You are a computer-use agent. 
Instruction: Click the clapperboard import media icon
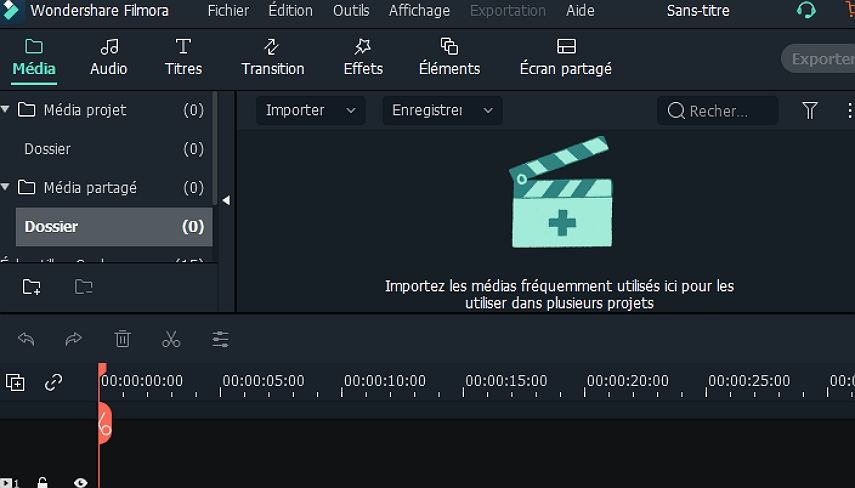561,192
